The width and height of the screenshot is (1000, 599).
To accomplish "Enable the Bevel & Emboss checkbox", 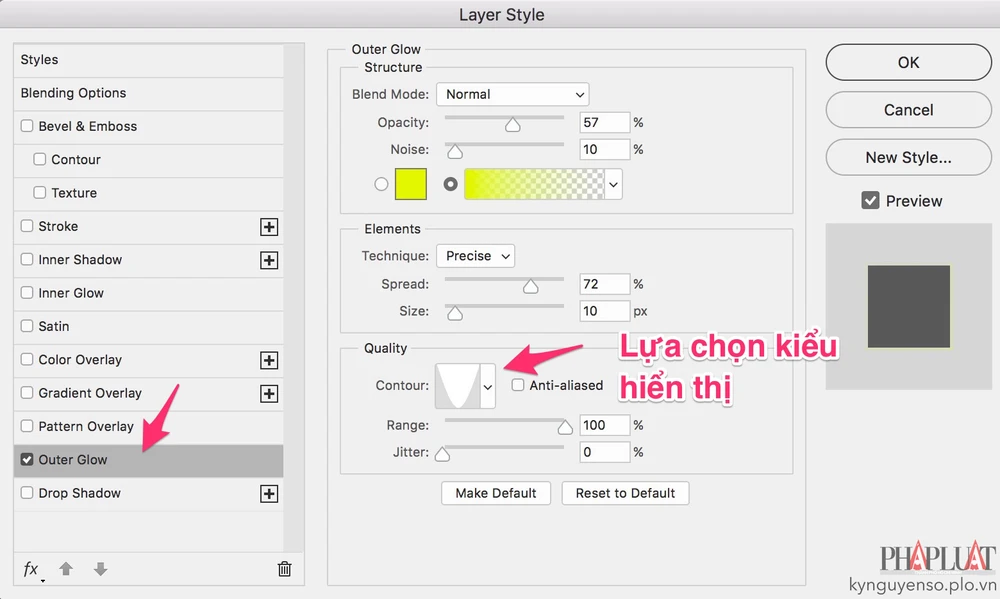I will point(27,127).
